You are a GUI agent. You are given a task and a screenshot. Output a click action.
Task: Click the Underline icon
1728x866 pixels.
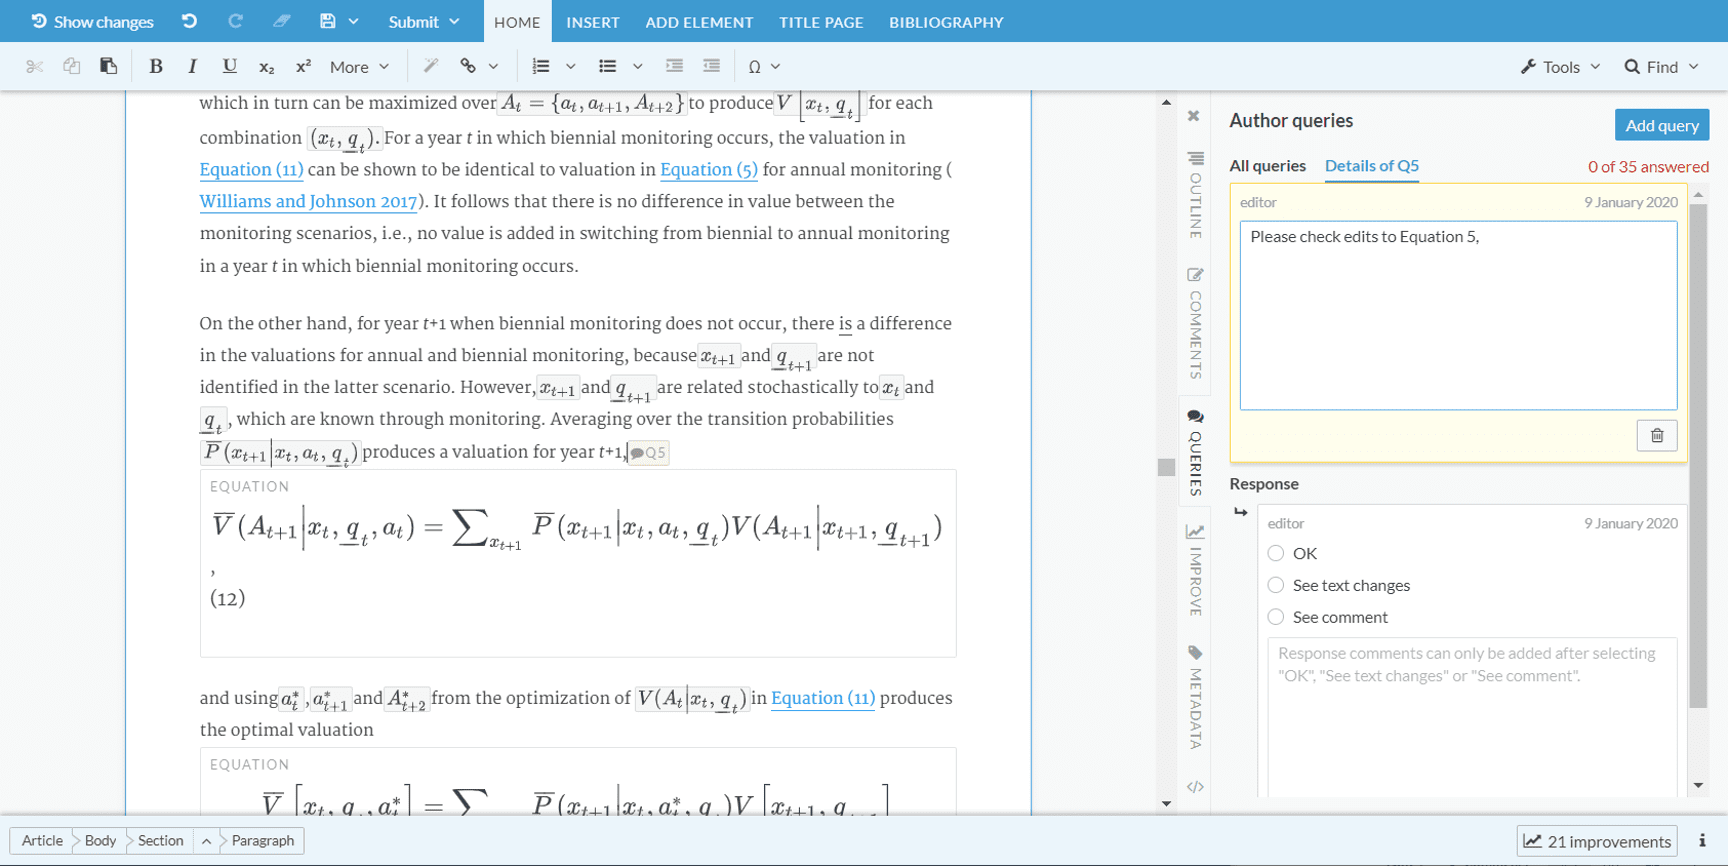coord(229,67)
